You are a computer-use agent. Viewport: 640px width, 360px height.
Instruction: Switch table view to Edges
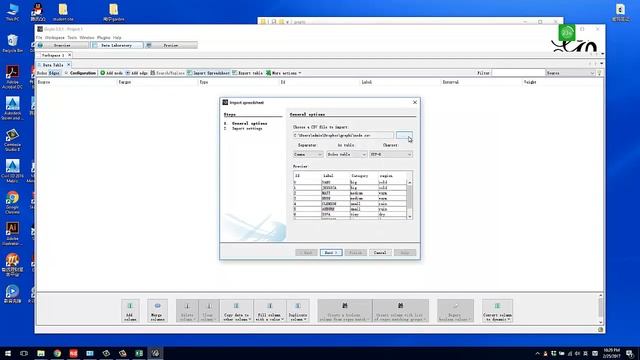pyautogui.click(x=55, y=73)
